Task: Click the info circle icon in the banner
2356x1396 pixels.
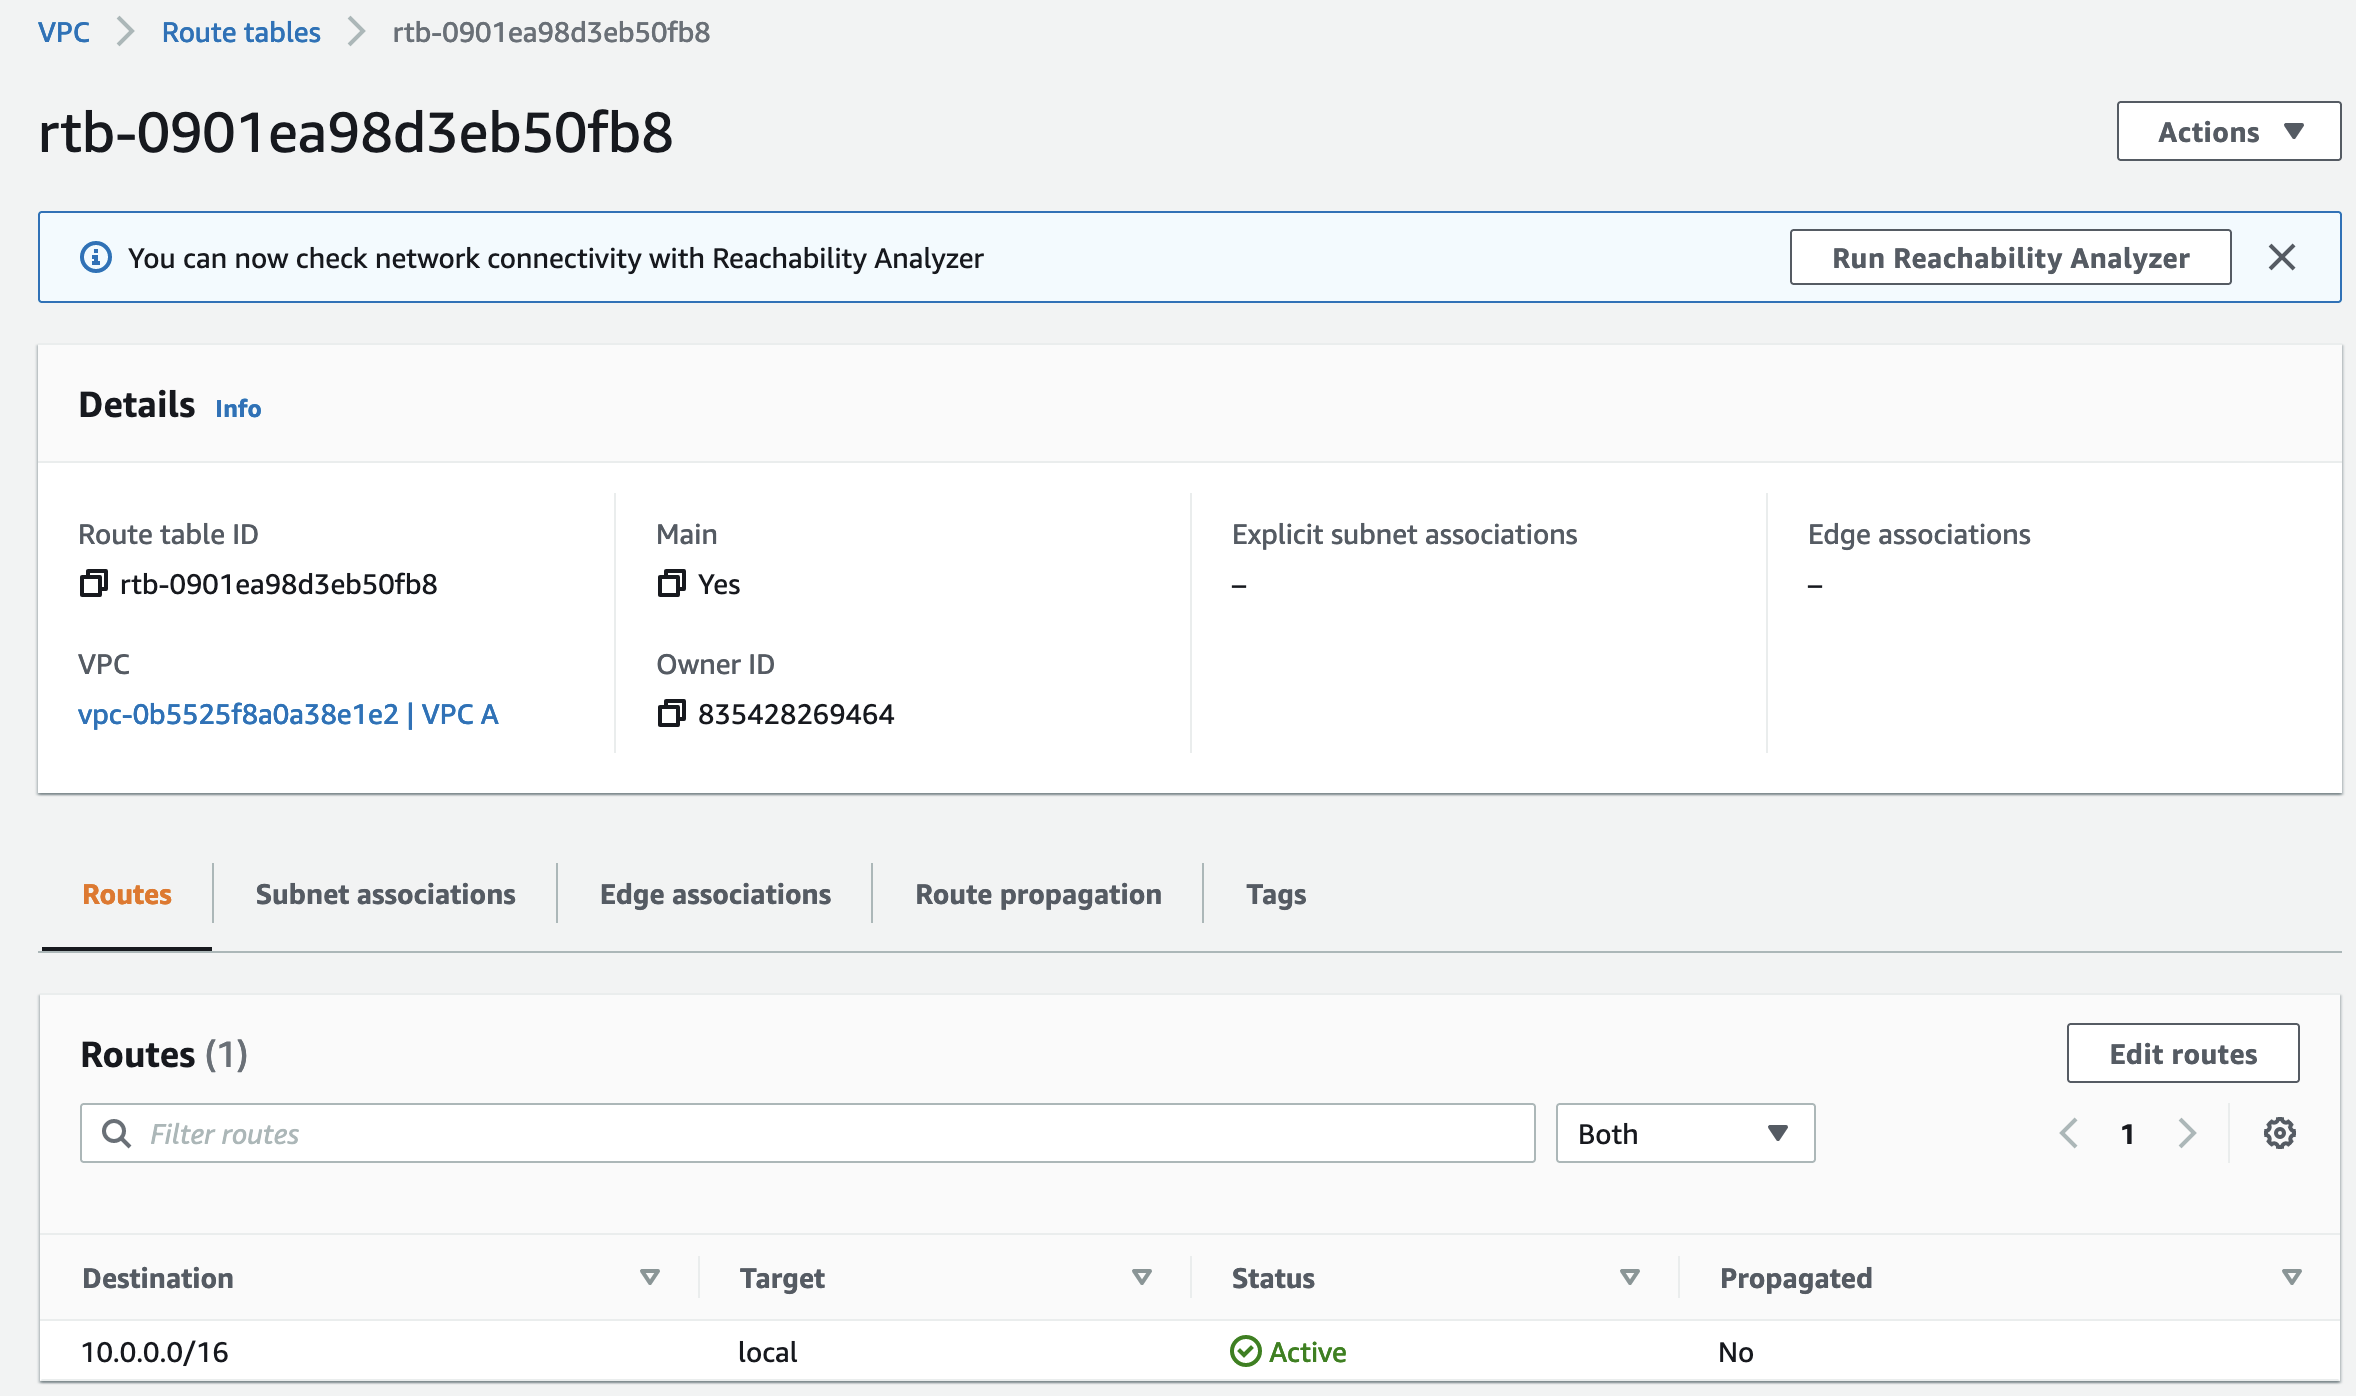Action: pyautogui.click(x=96, y=258)
